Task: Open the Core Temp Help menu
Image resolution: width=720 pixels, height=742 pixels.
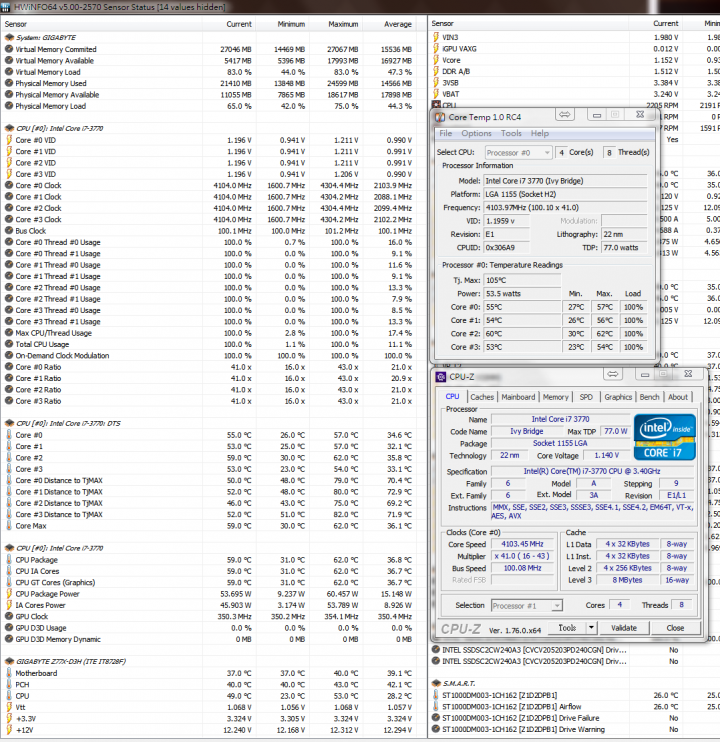Action: pyautogui.click(x=539, y=133)
